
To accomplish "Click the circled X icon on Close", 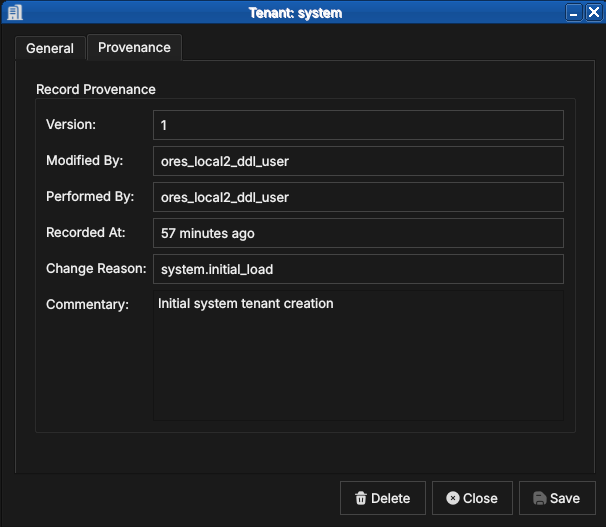I will coord(453,498).
